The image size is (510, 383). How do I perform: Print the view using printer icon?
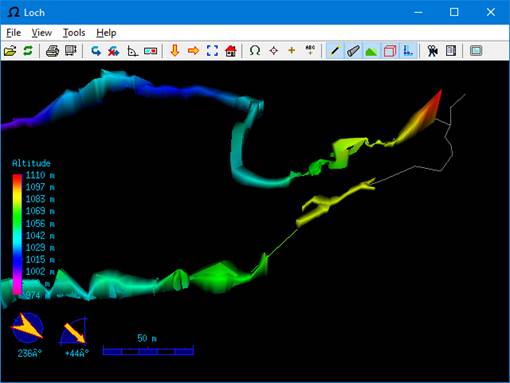pyautogui.click(x=52, y=51)
